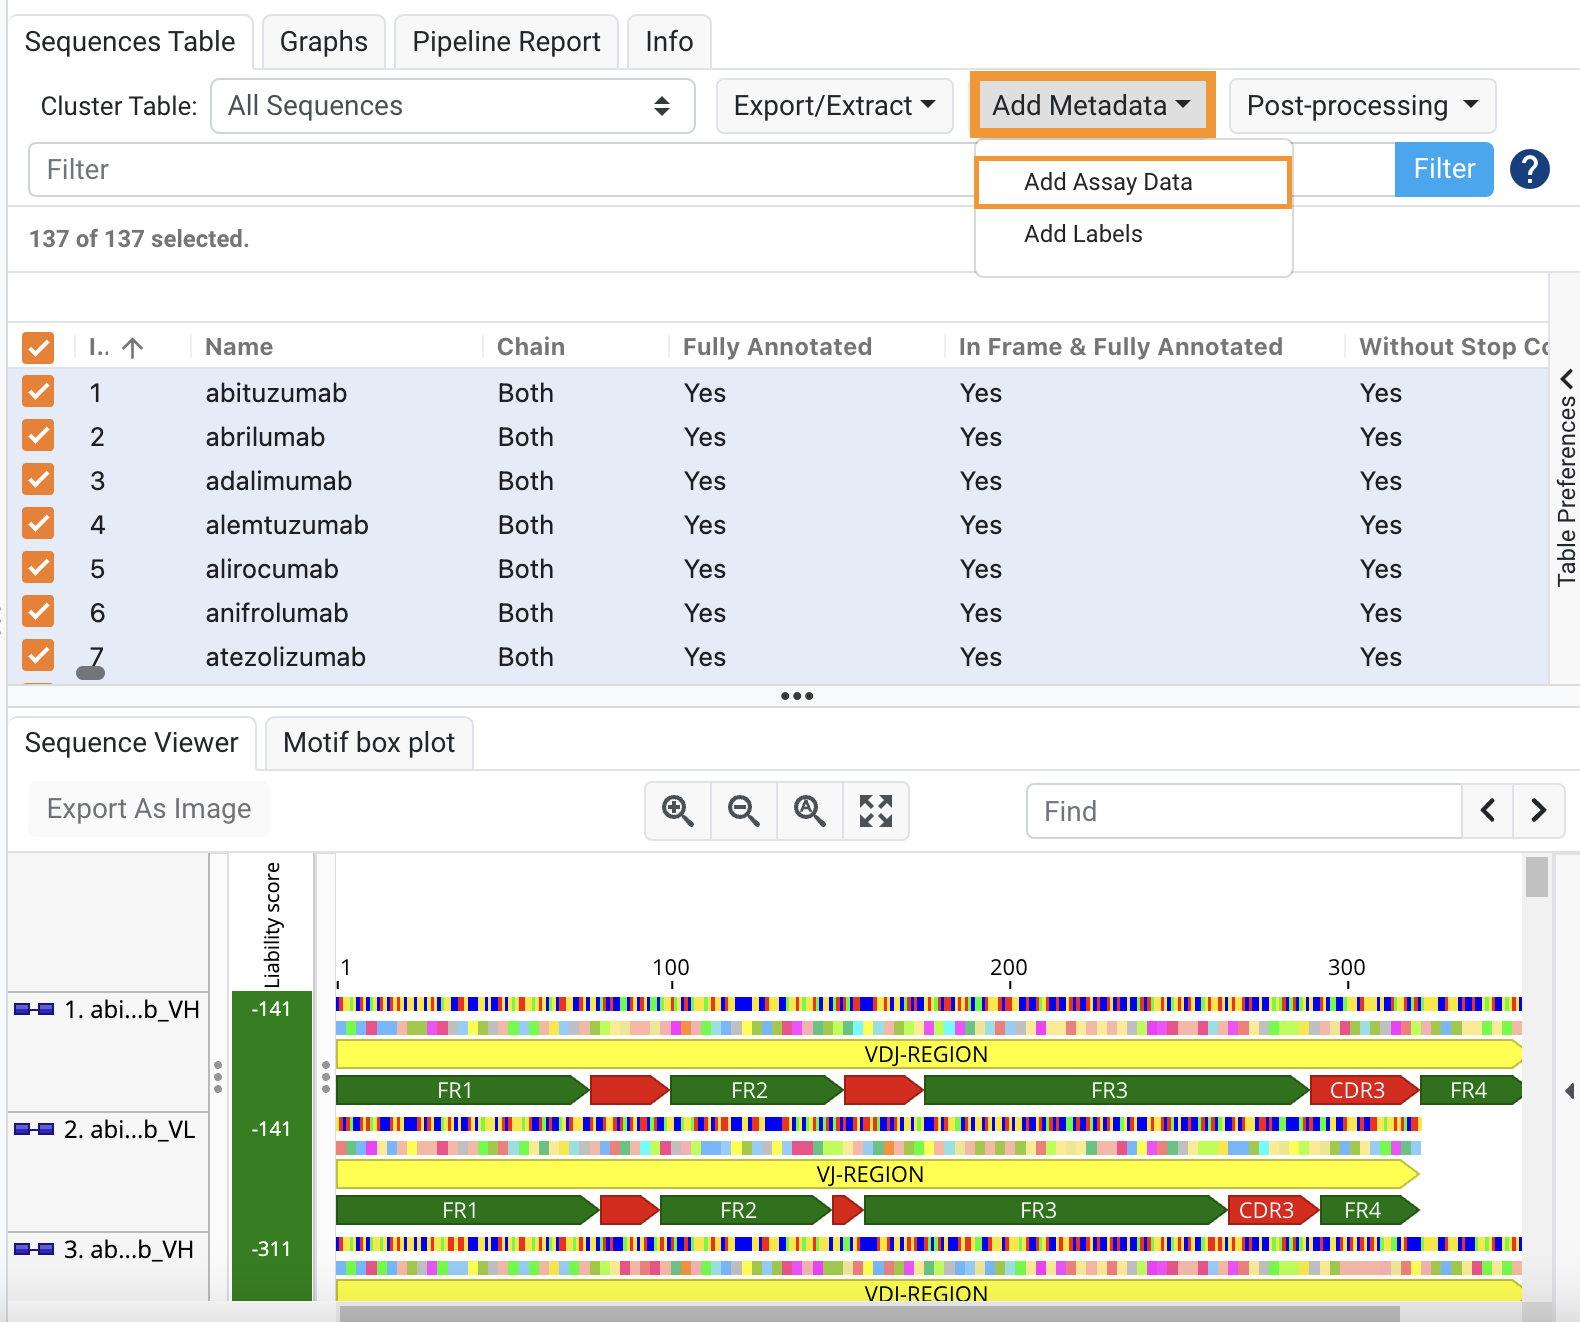The height and width of the screenshot is (1322, 1580).
Task: Click the sequence viewer vertical scrollbar thumb
Action: click(1537, 877)
